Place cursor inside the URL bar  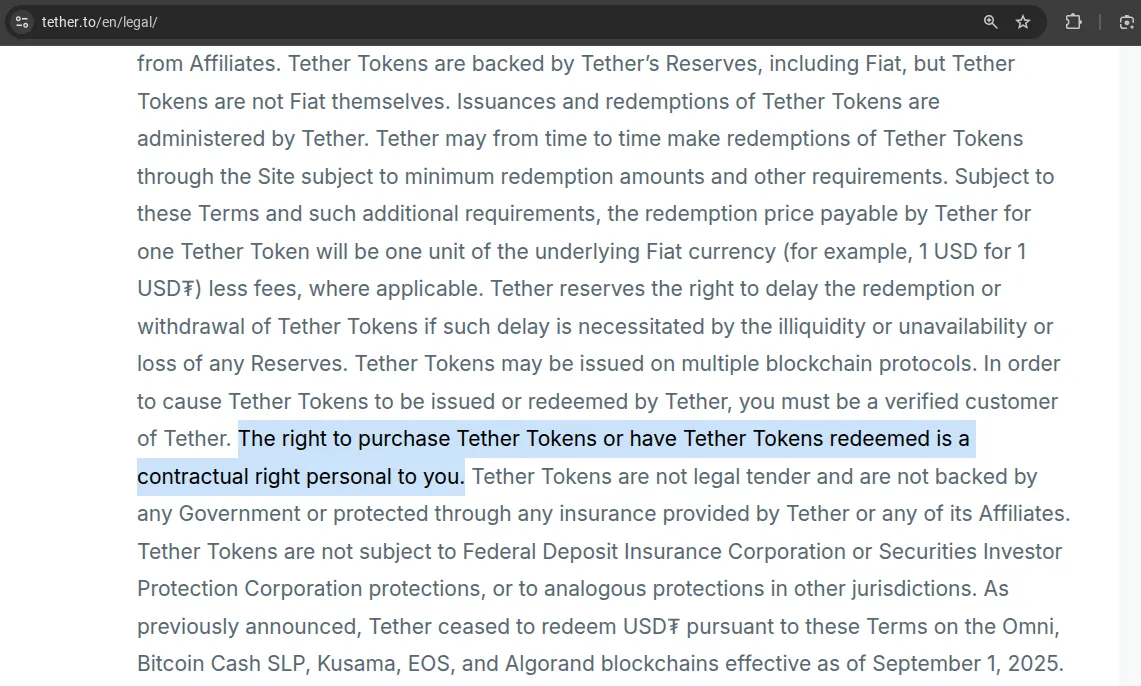pyautogui.click(x=400, y=21)
